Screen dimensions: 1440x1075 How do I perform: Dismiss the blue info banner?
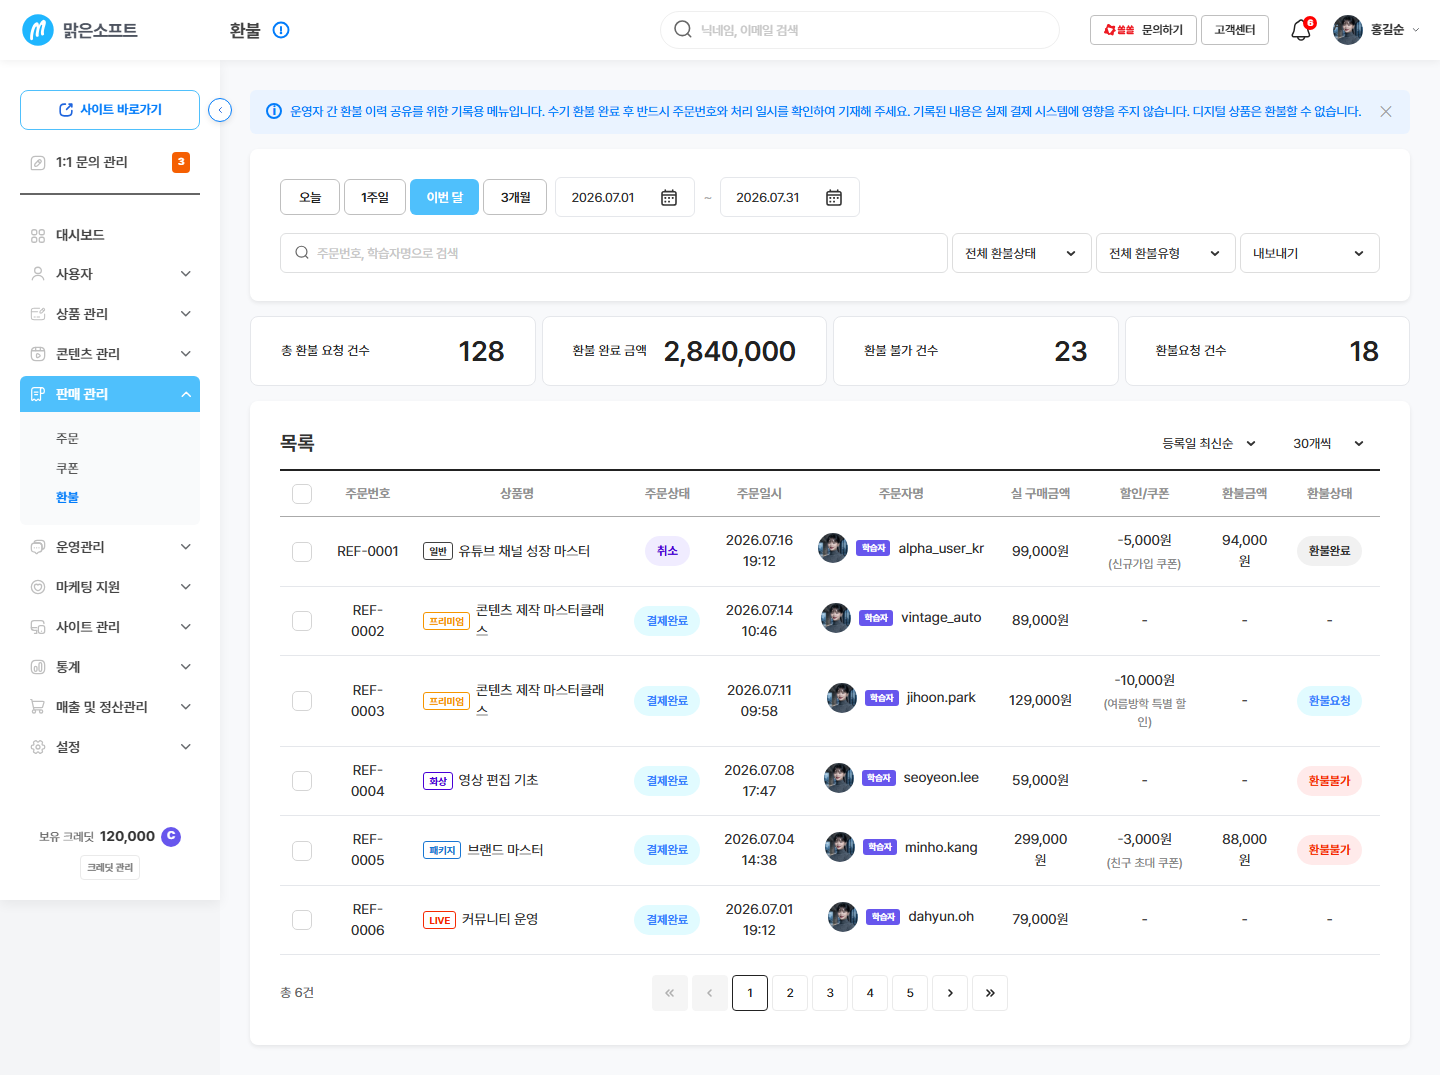coord(1386,112)
